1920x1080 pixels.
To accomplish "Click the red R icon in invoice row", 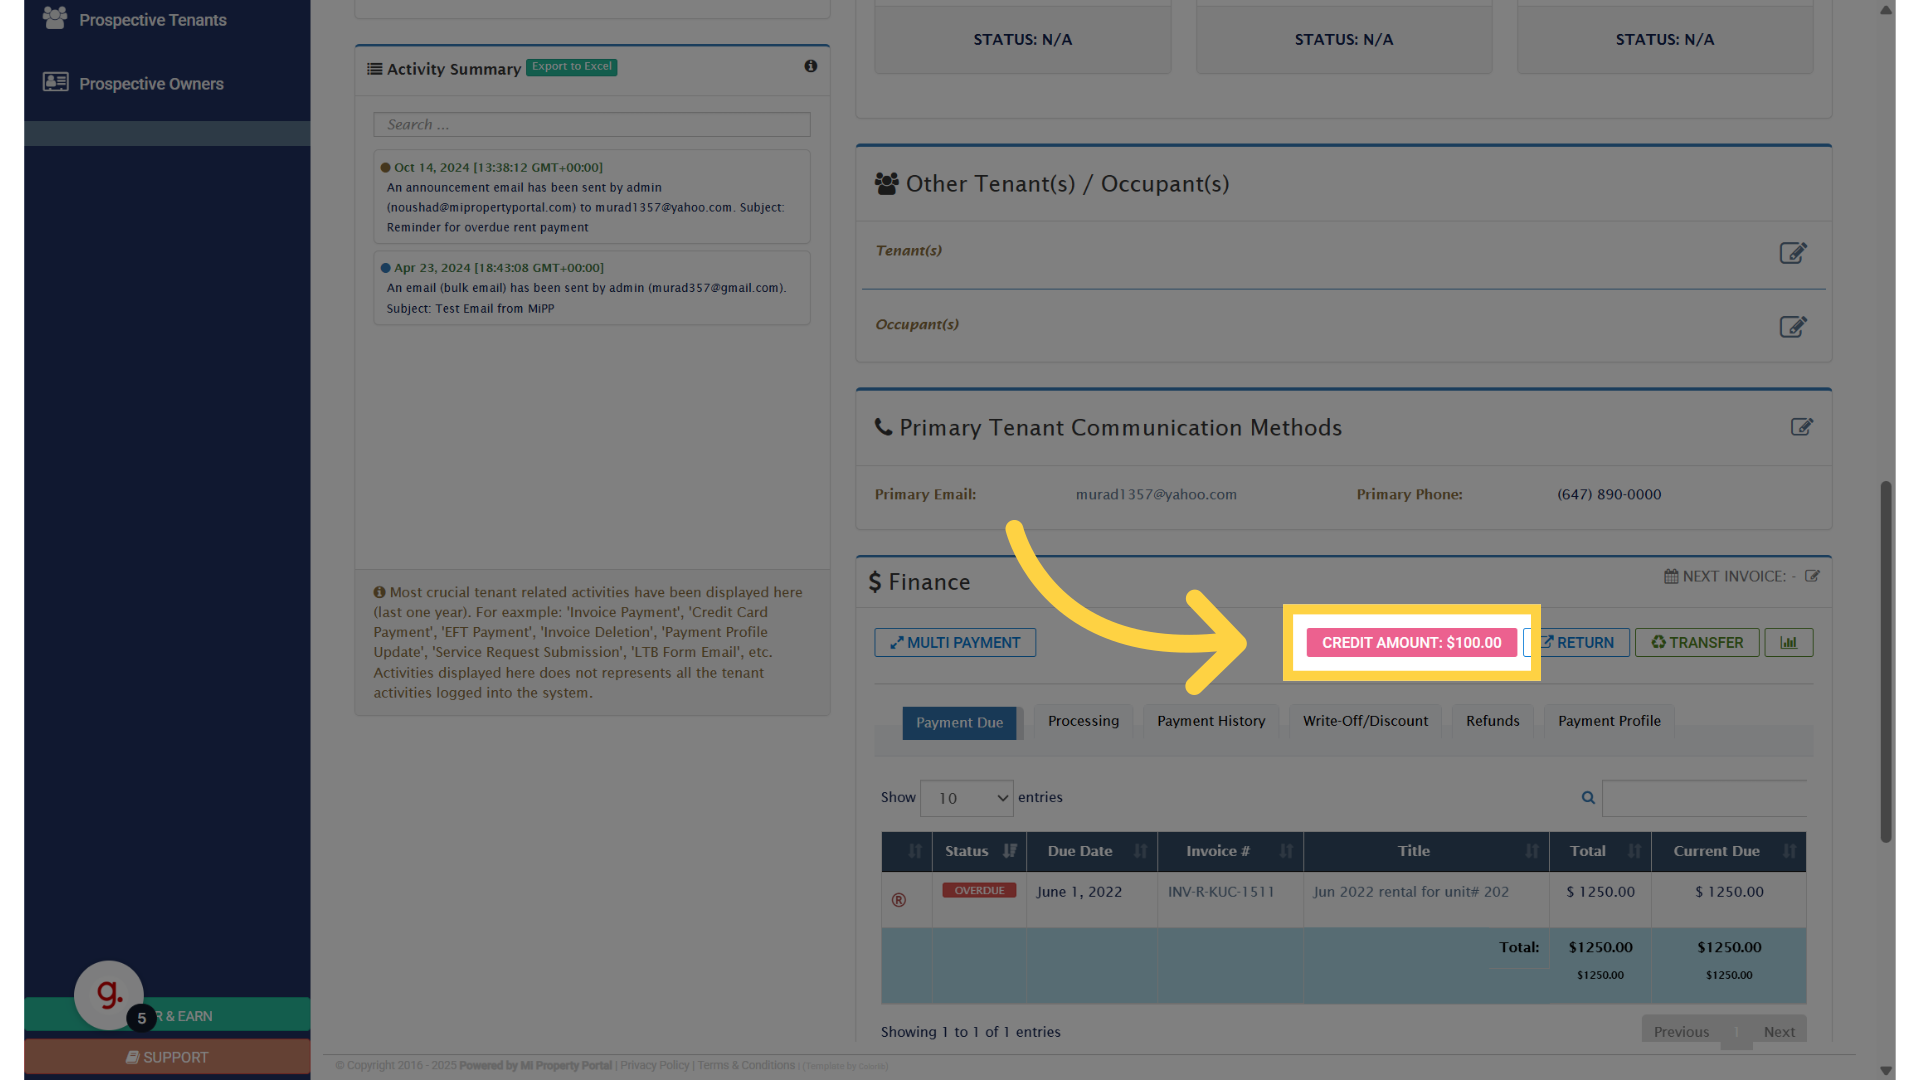I will click(899, 900).
